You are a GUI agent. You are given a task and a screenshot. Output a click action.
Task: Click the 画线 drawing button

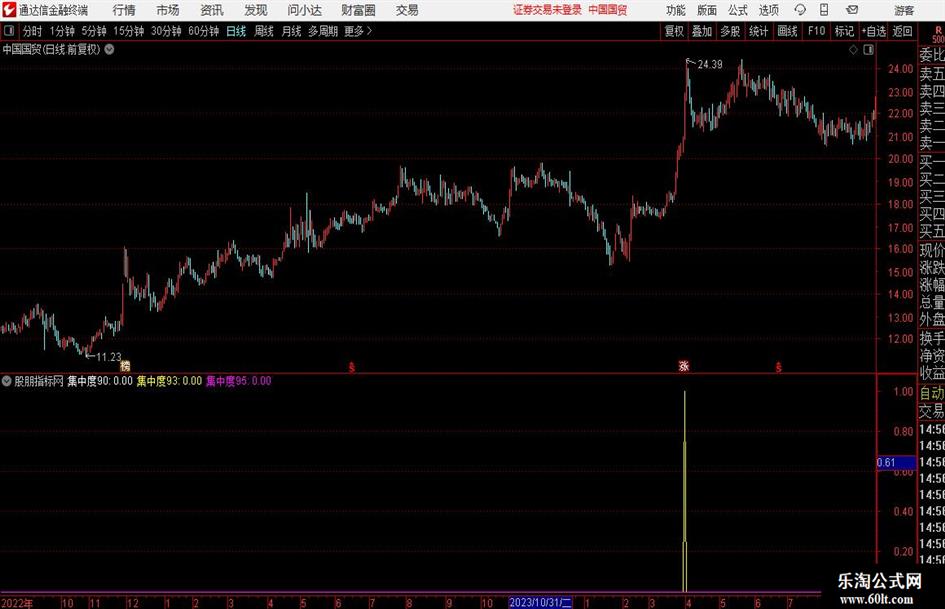pyautogui.click(x=787, y=31)
